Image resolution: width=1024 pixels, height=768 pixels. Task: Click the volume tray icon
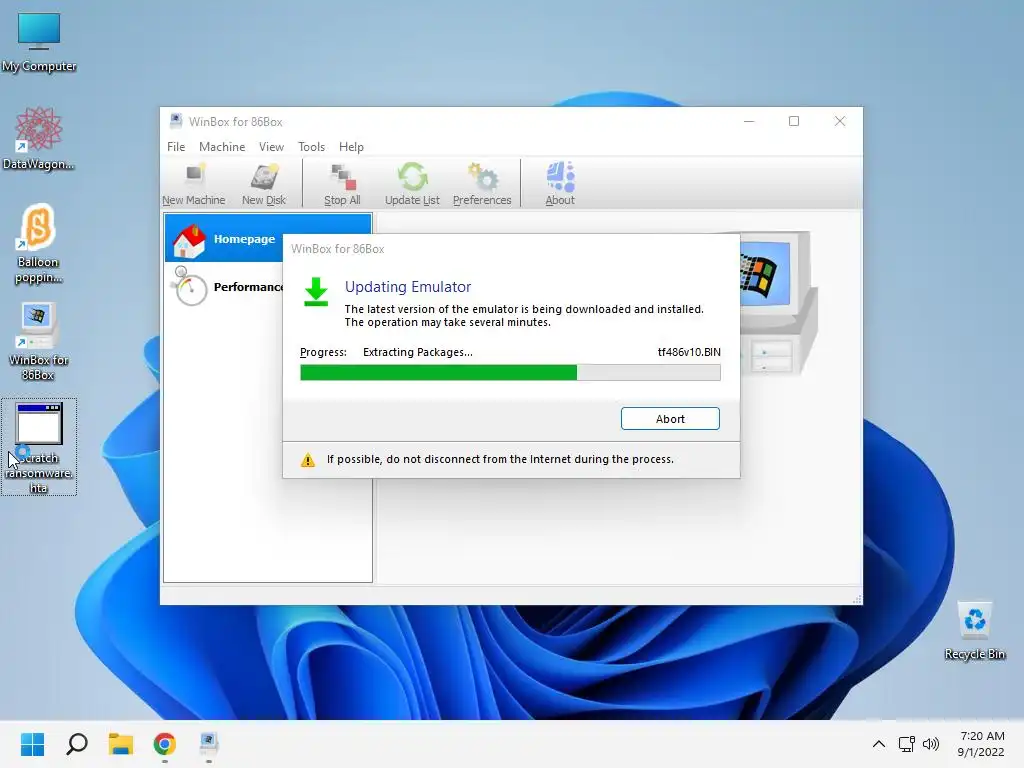click(931, 744)
